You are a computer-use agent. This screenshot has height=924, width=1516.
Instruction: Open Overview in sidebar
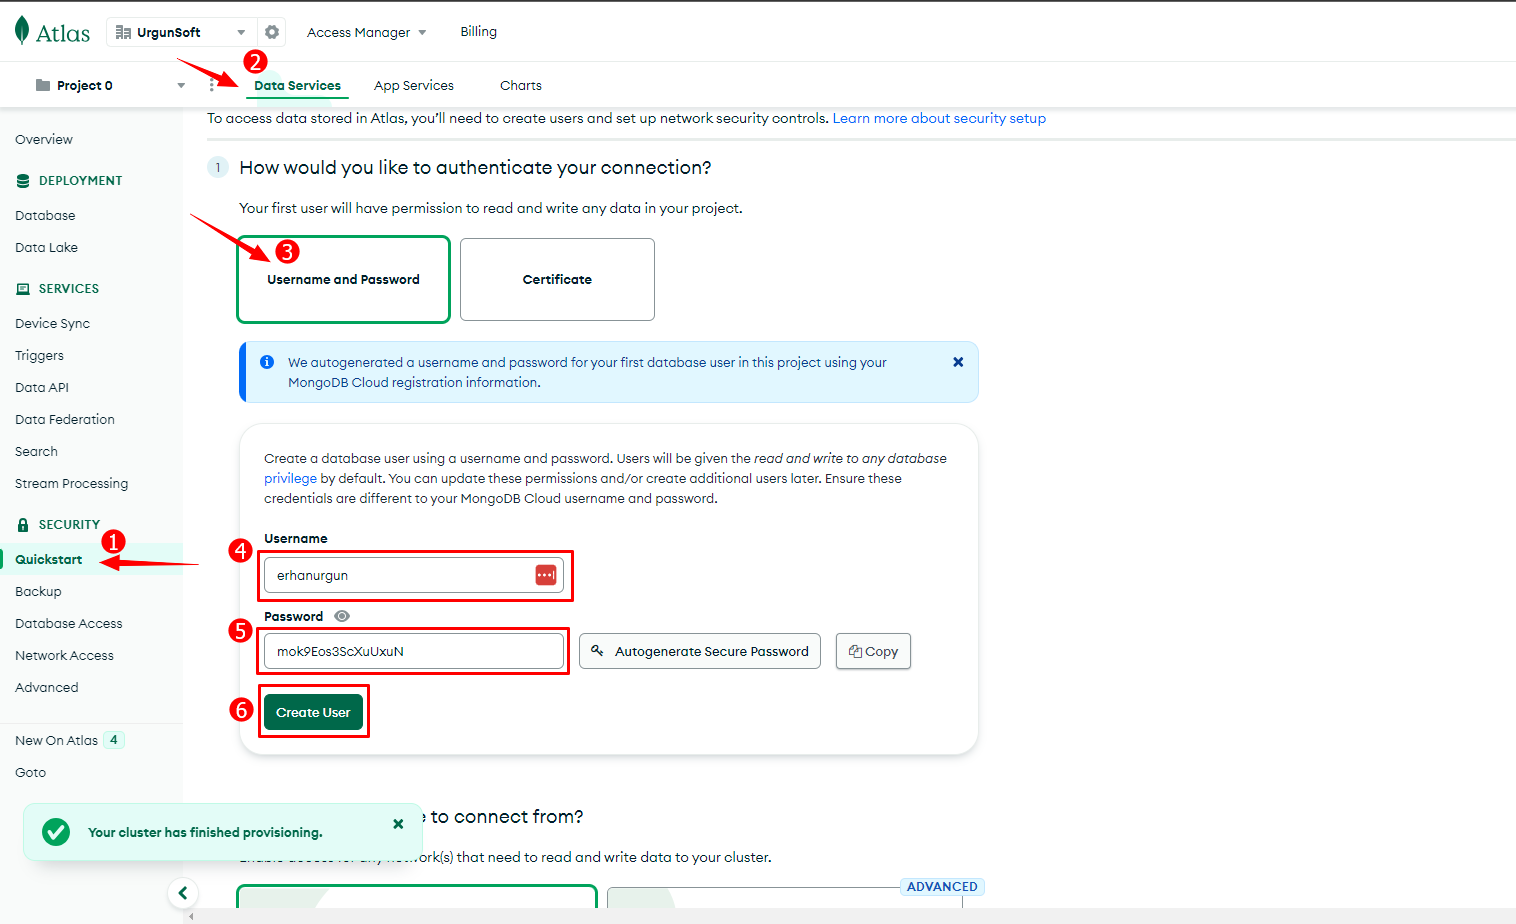44,139
